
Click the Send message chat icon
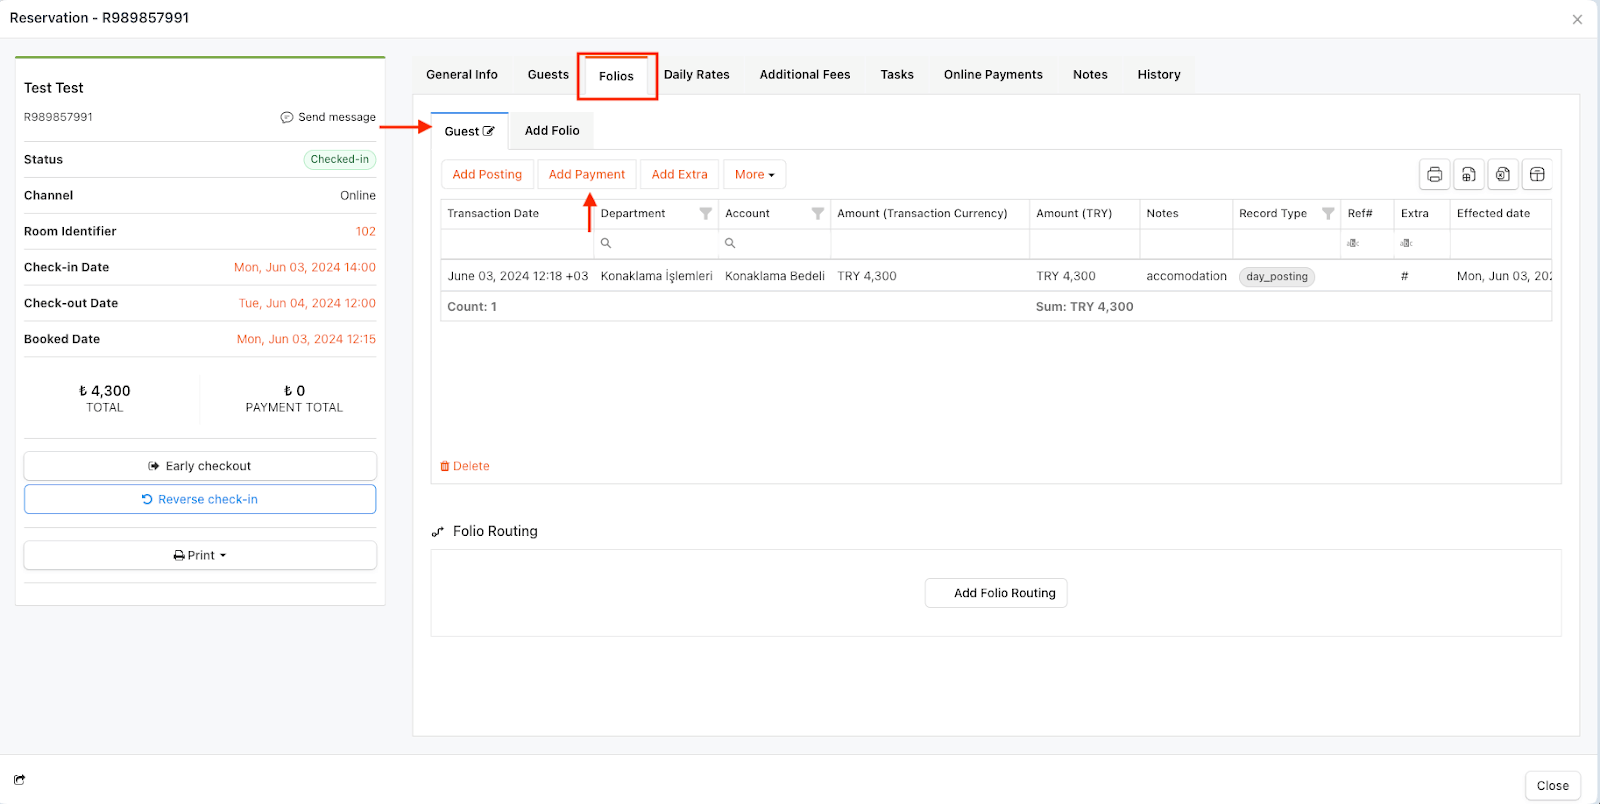tap(287, 118)
